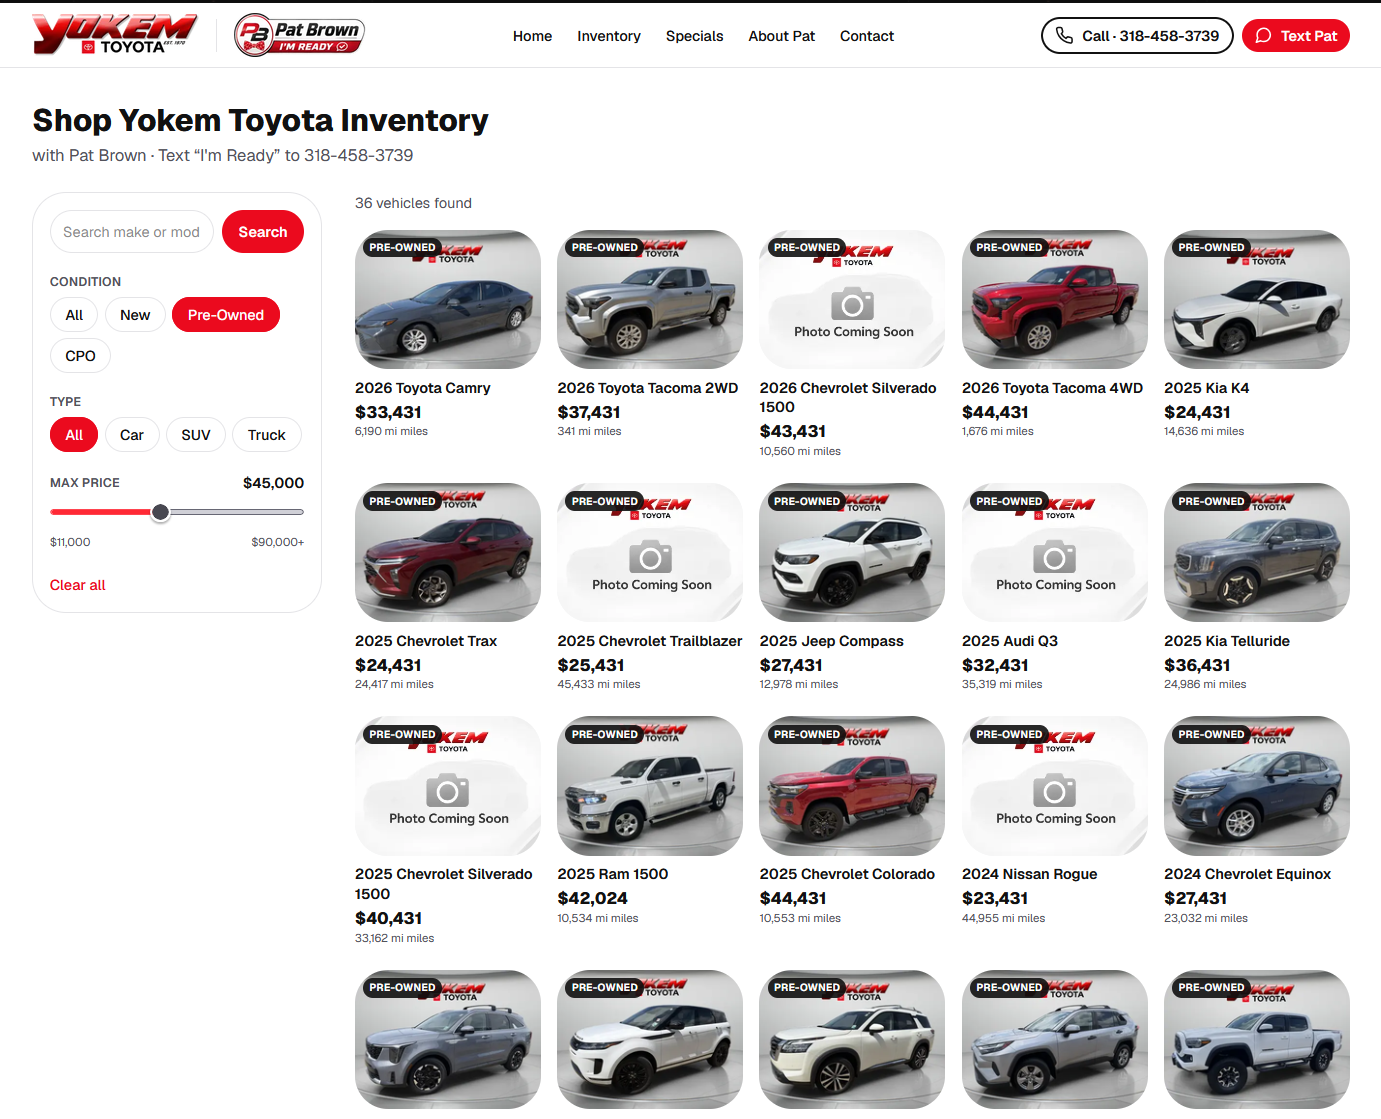Click the 2025 Audi Q3 title
The width and height of the screenshot is (1381, 1119).
tap(1010, 641)
